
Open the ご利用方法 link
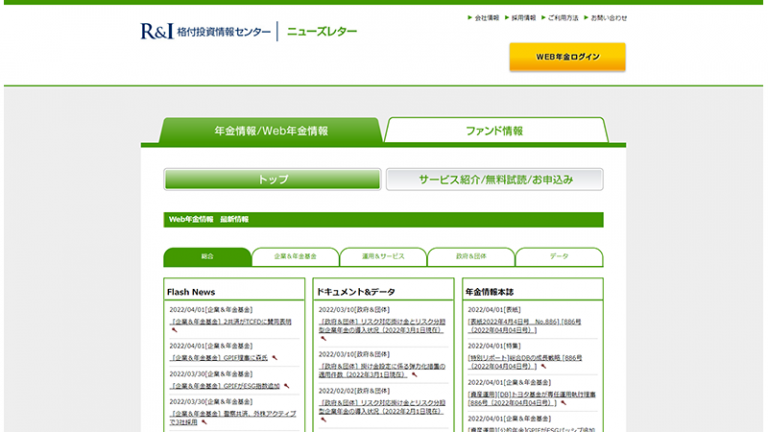pyautogui.click(x=563, y=18)
